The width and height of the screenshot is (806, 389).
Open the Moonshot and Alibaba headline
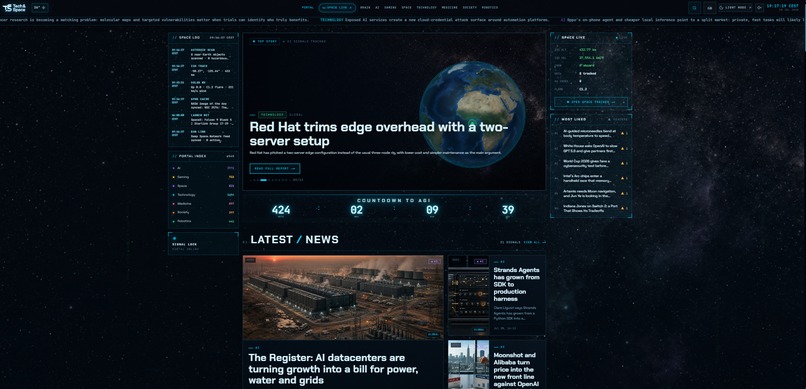coord(516,369)
